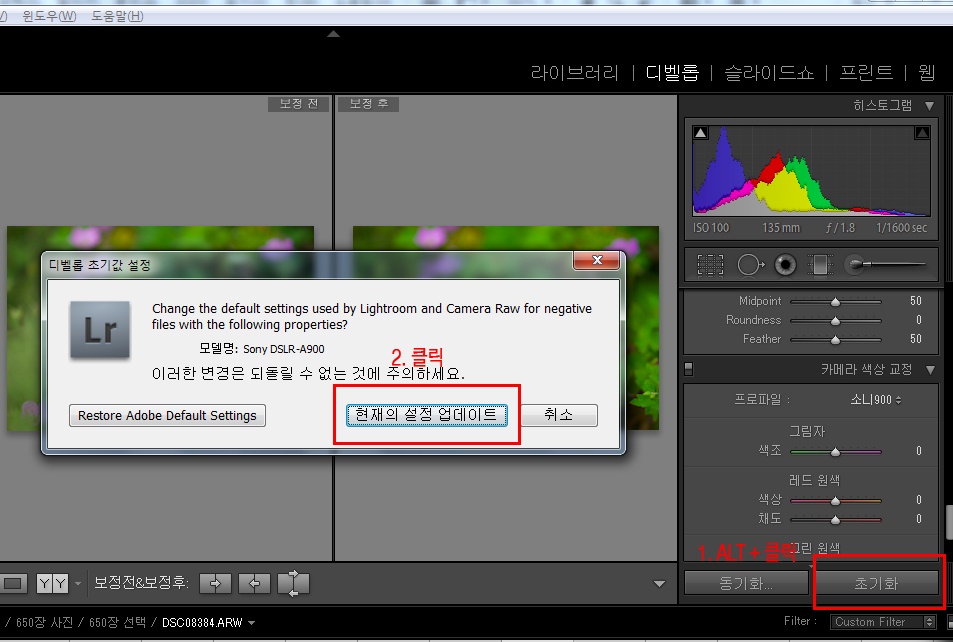Viewport: 953px width, 642px height.
Task: Collapse the 히스토그램 panel
Action: 929,105
